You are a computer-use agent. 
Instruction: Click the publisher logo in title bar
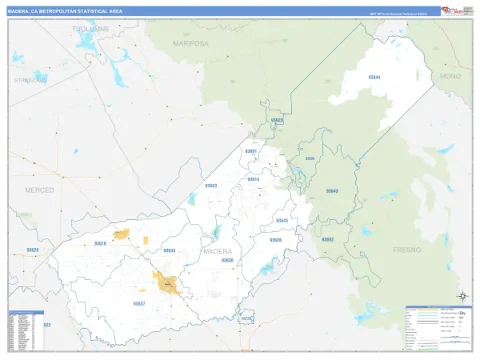[457, 11]
